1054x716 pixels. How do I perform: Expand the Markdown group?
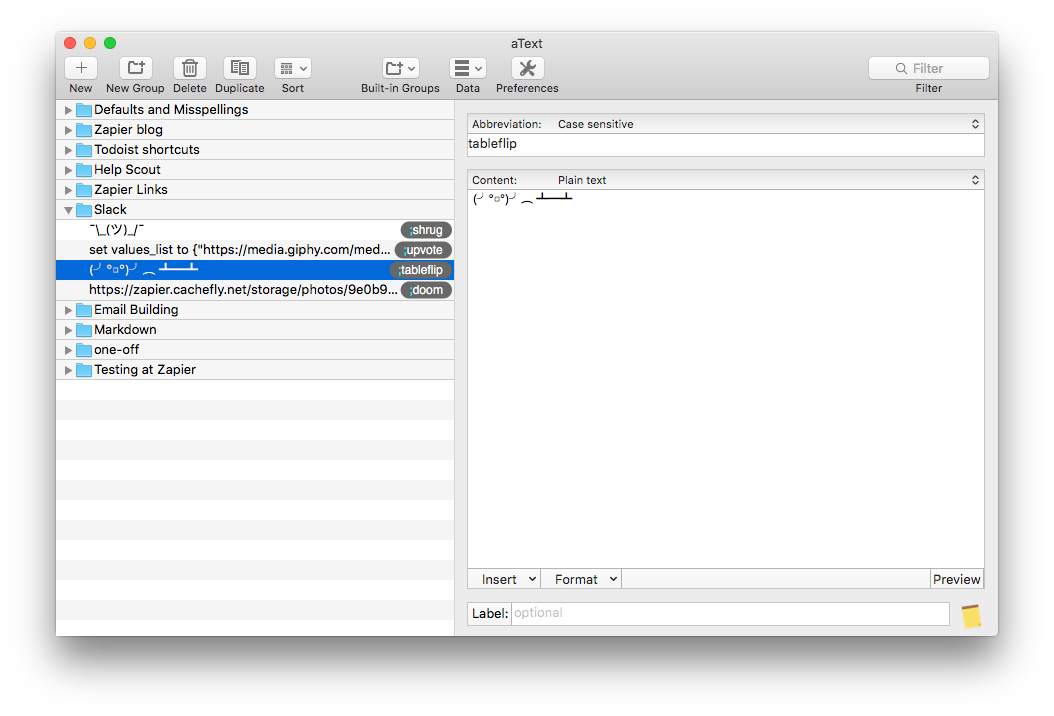tap(68, 330)
